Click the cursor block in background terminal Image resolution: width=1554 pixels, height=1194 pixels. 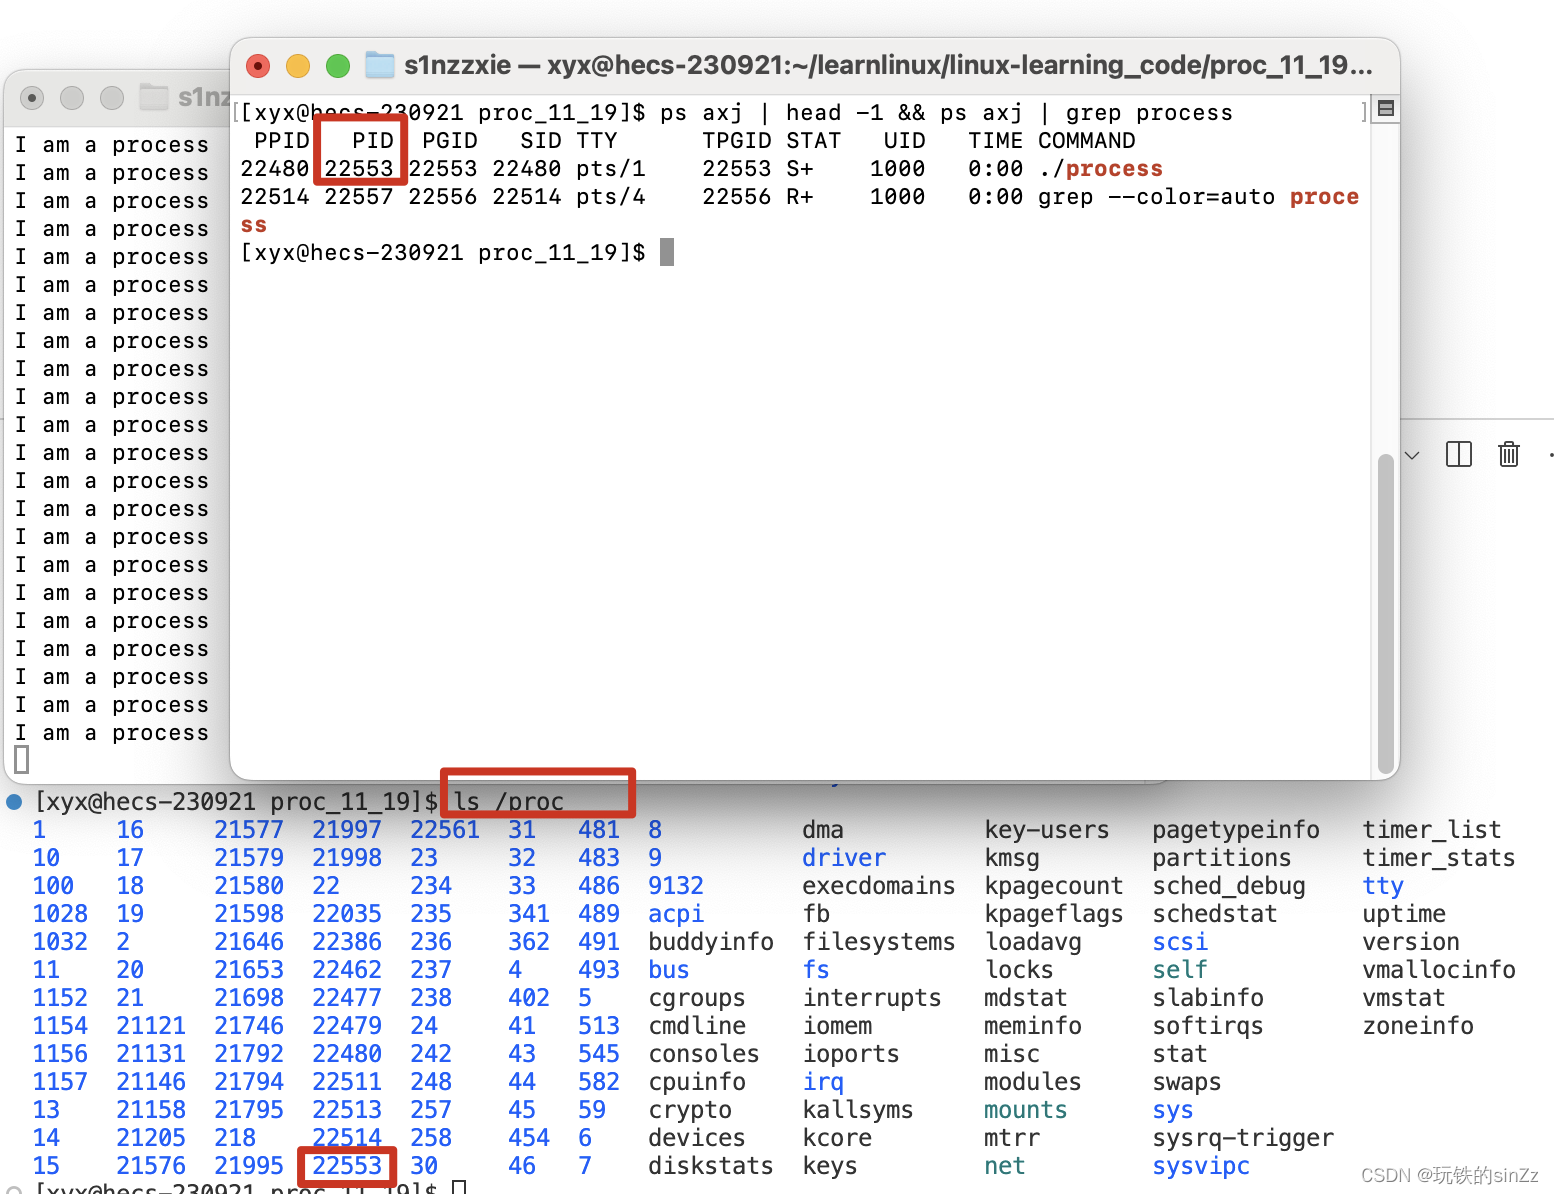(22, 760)
